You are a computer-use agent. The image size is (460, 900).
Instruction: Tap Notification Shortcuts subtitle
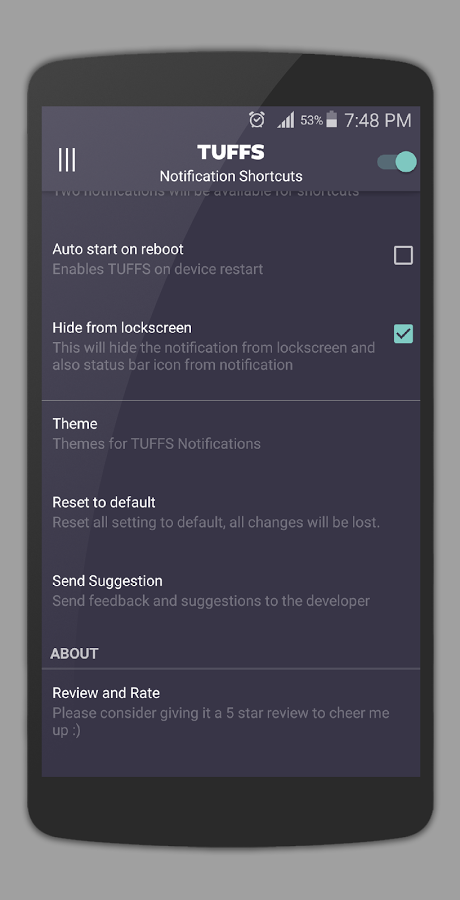[x=231, y=176]
